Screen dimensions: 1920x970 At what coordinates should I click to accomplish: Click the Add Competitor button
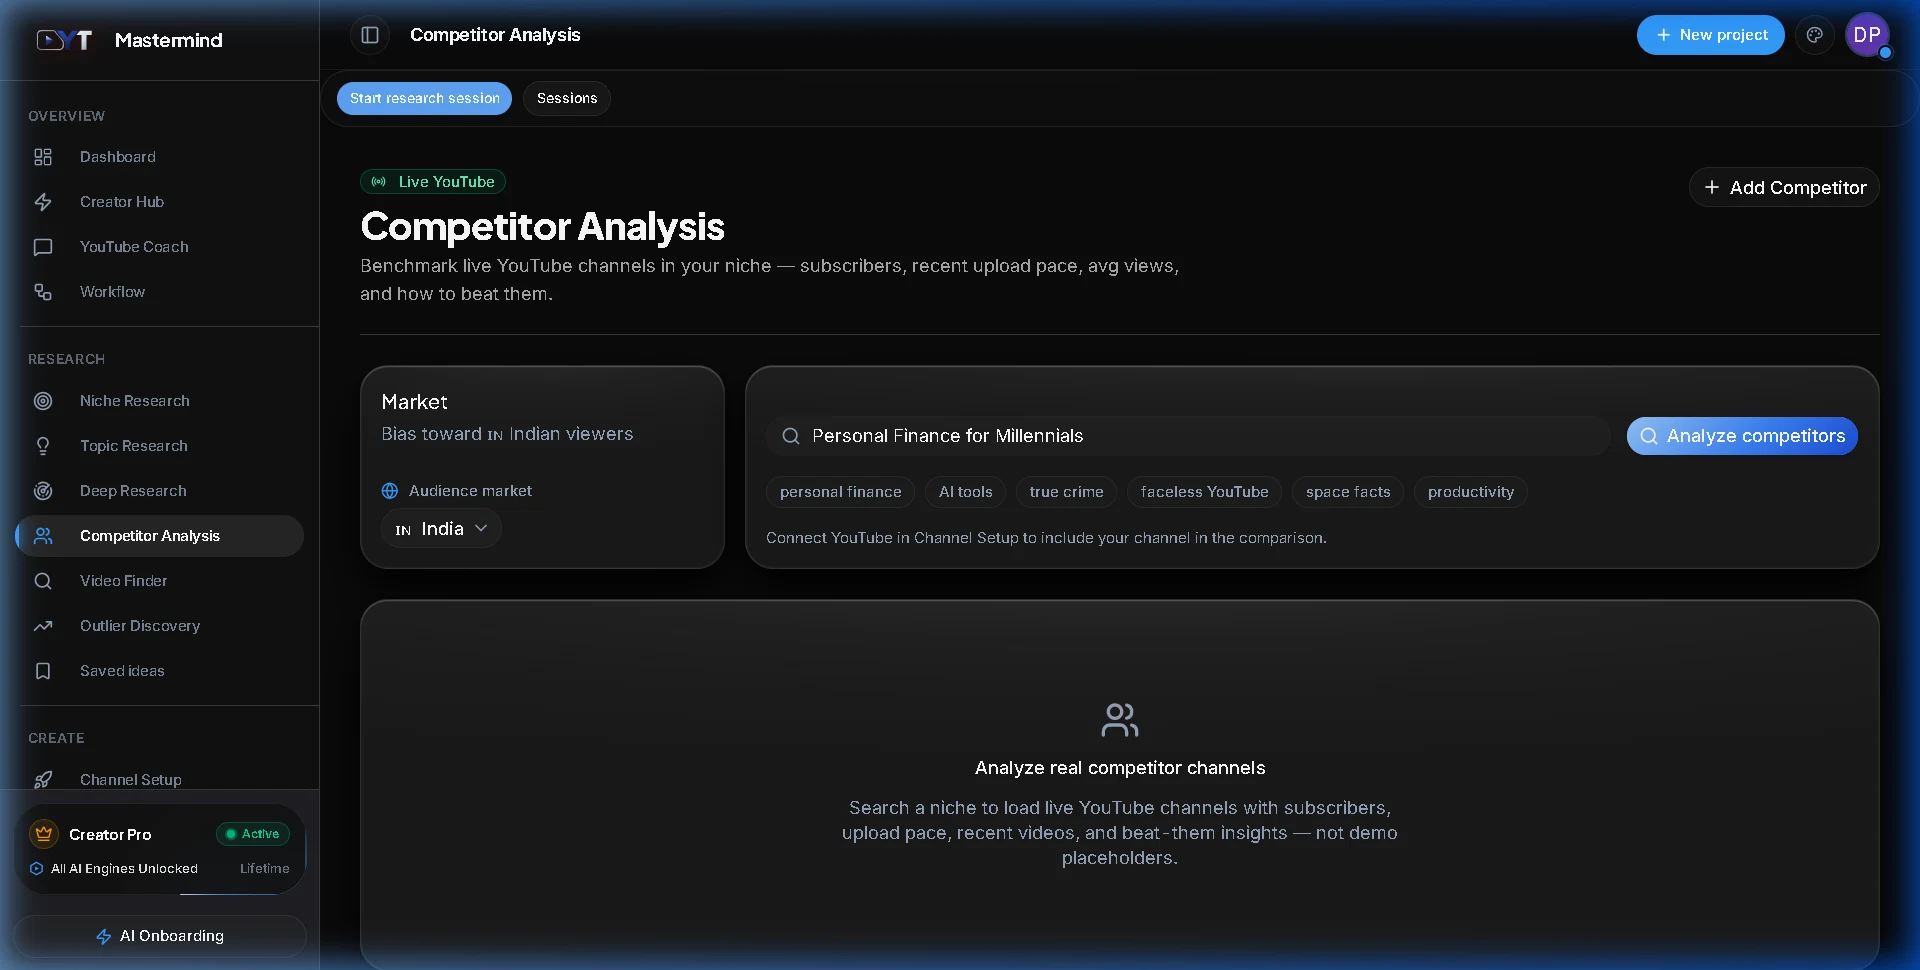(1785, 188)
